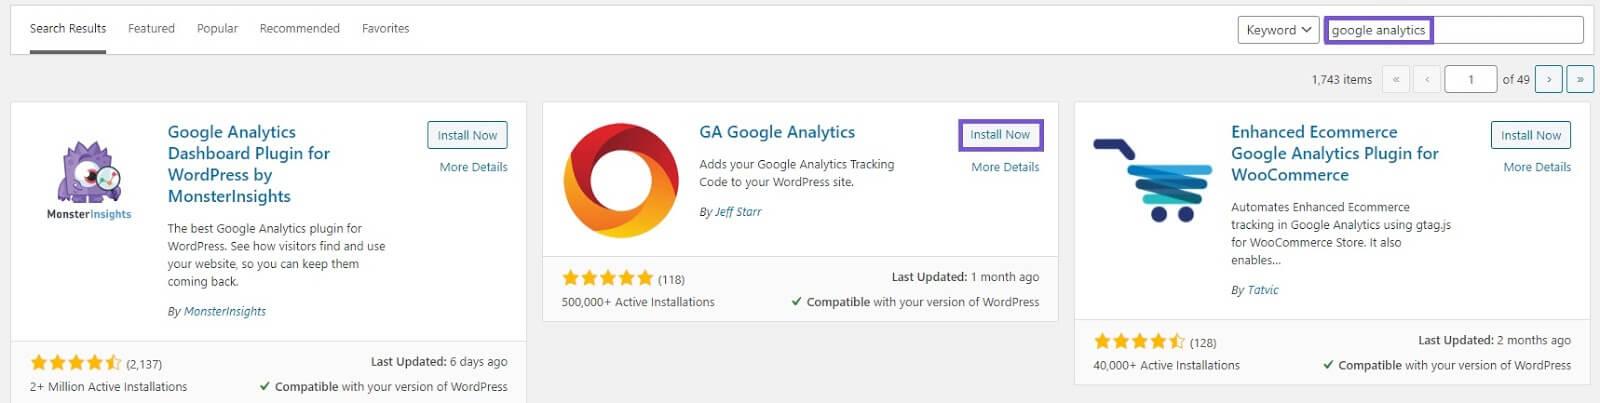Switch to the Popular tab

217,28
